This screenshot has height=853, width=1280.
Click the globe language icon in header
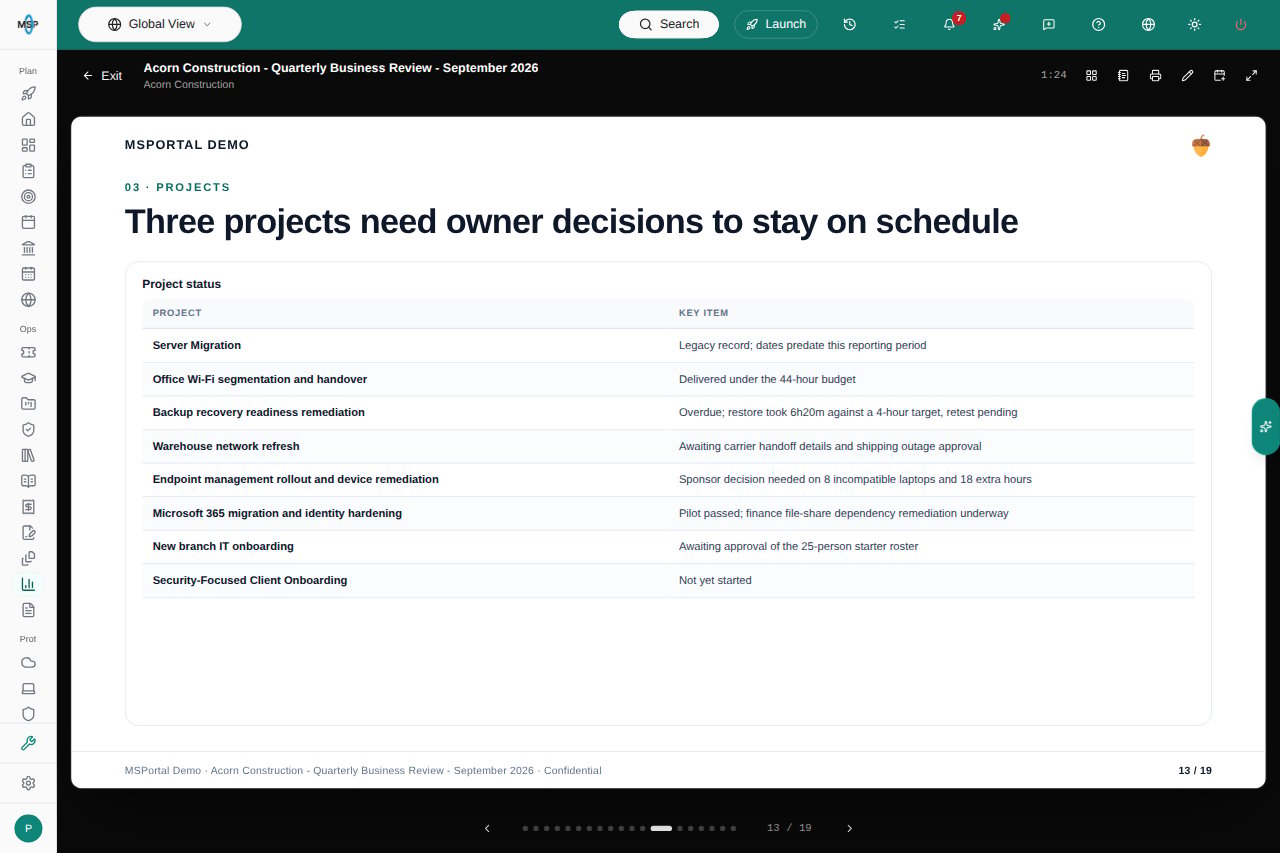1148,24
